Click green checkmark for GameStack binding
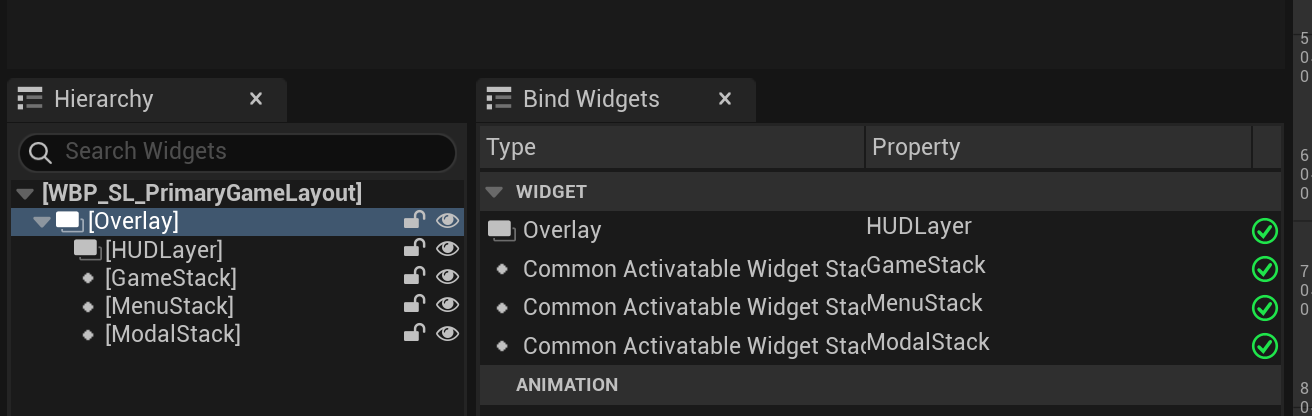This screenshot has width=1312, height=416. (1265, 269)
